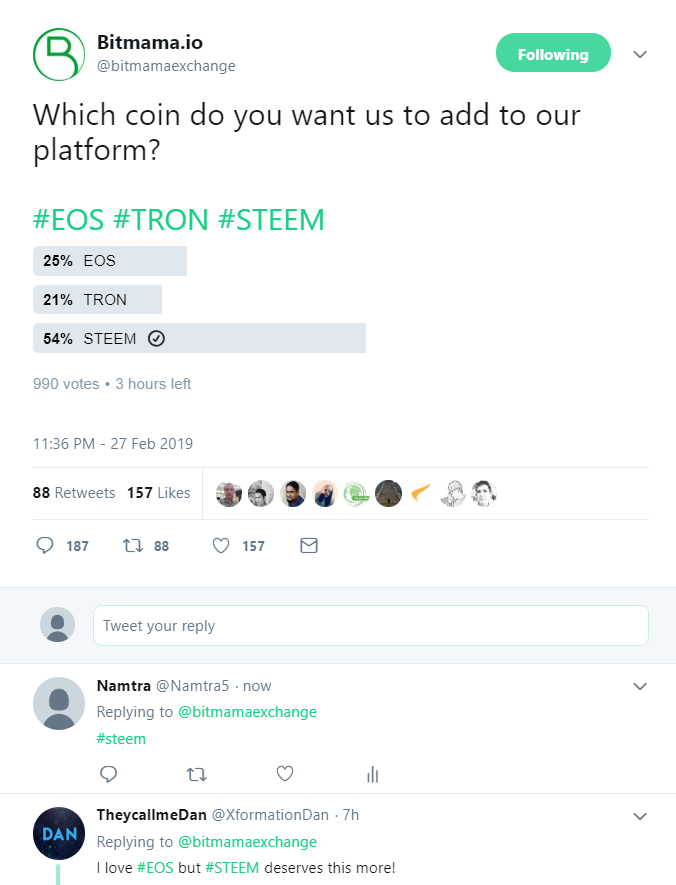Click the STEEM poll result bar
676x885 pixels.
(x=199, y=338)
